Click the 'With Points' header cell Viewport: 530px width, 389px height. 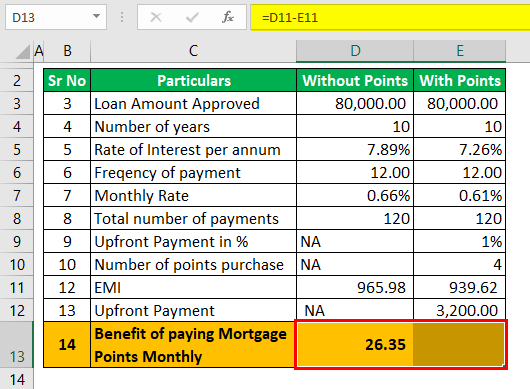coord(460,80)
